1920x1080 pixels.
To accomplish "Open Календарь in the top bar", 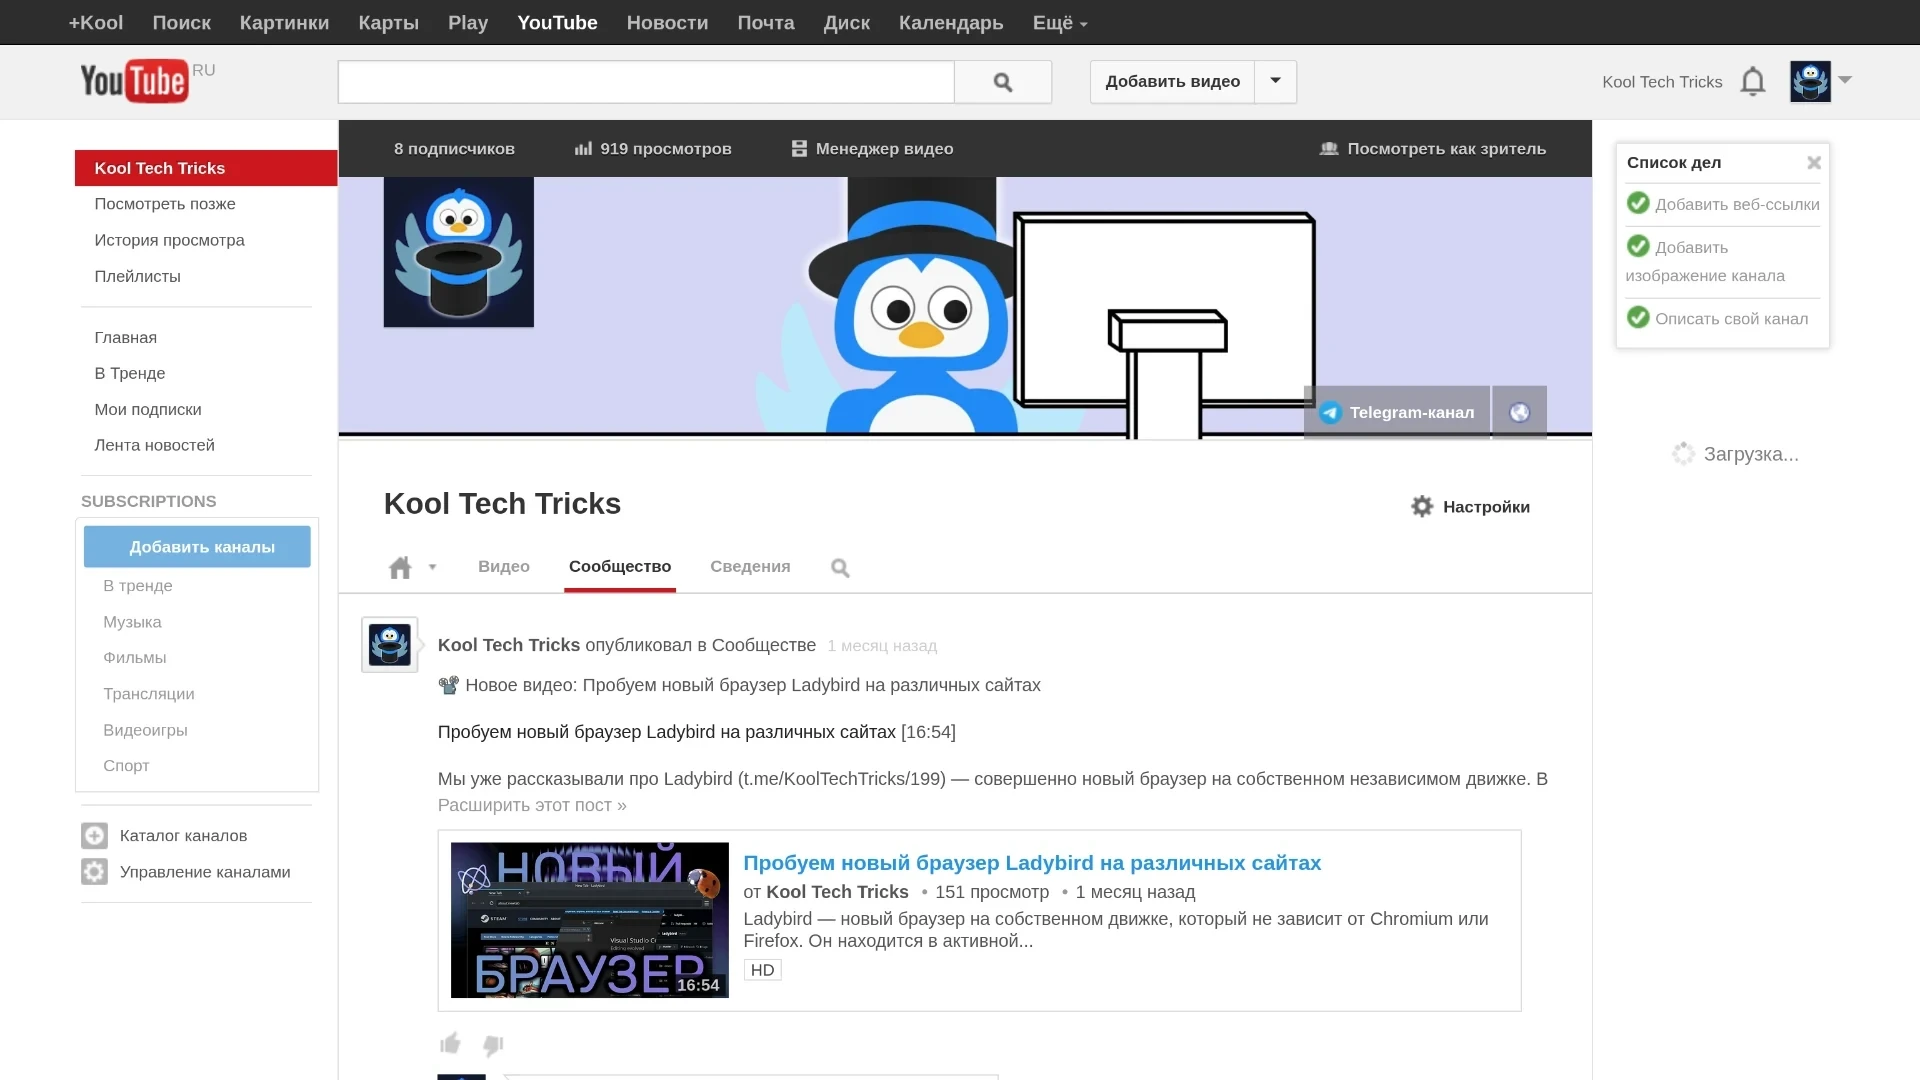I will pyautogui.click(x=950, y=22).
